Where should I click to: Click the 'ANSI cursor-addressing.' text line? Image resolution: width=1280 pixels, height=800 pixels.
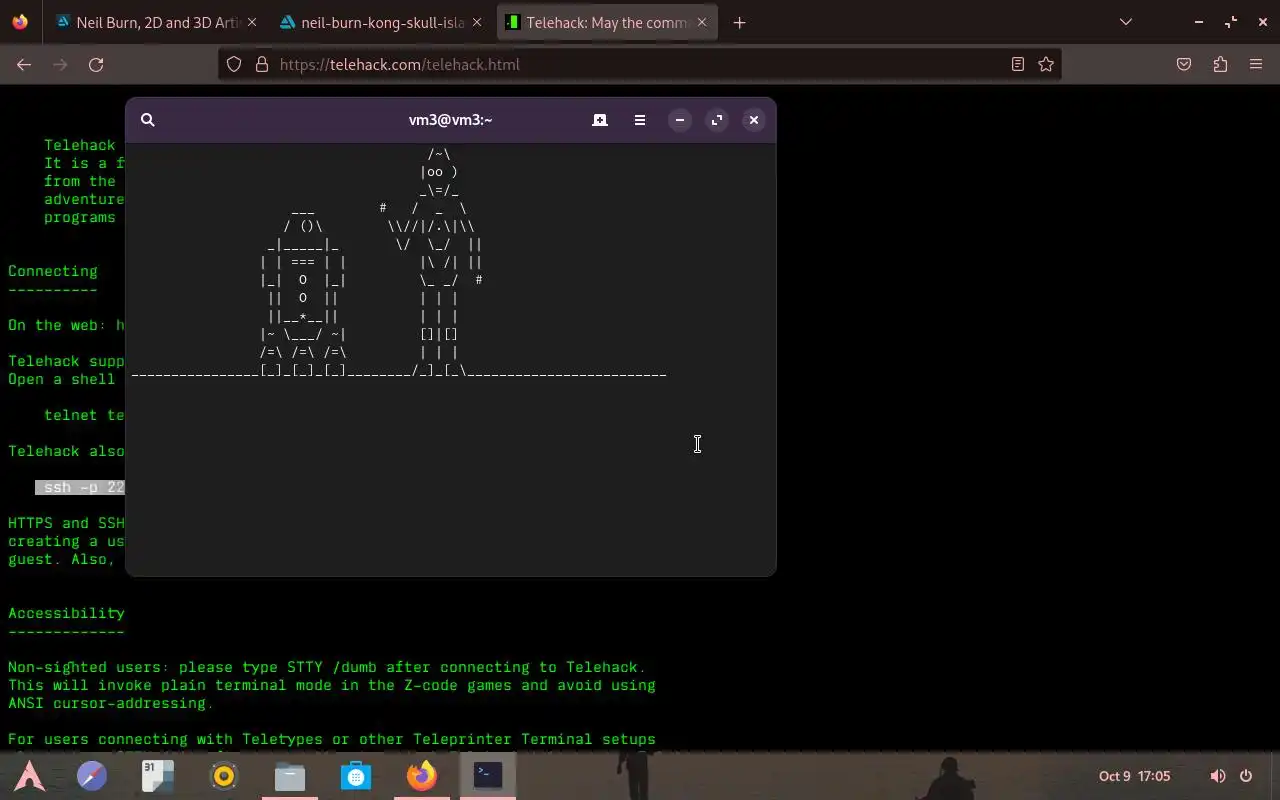coord(111,703)
